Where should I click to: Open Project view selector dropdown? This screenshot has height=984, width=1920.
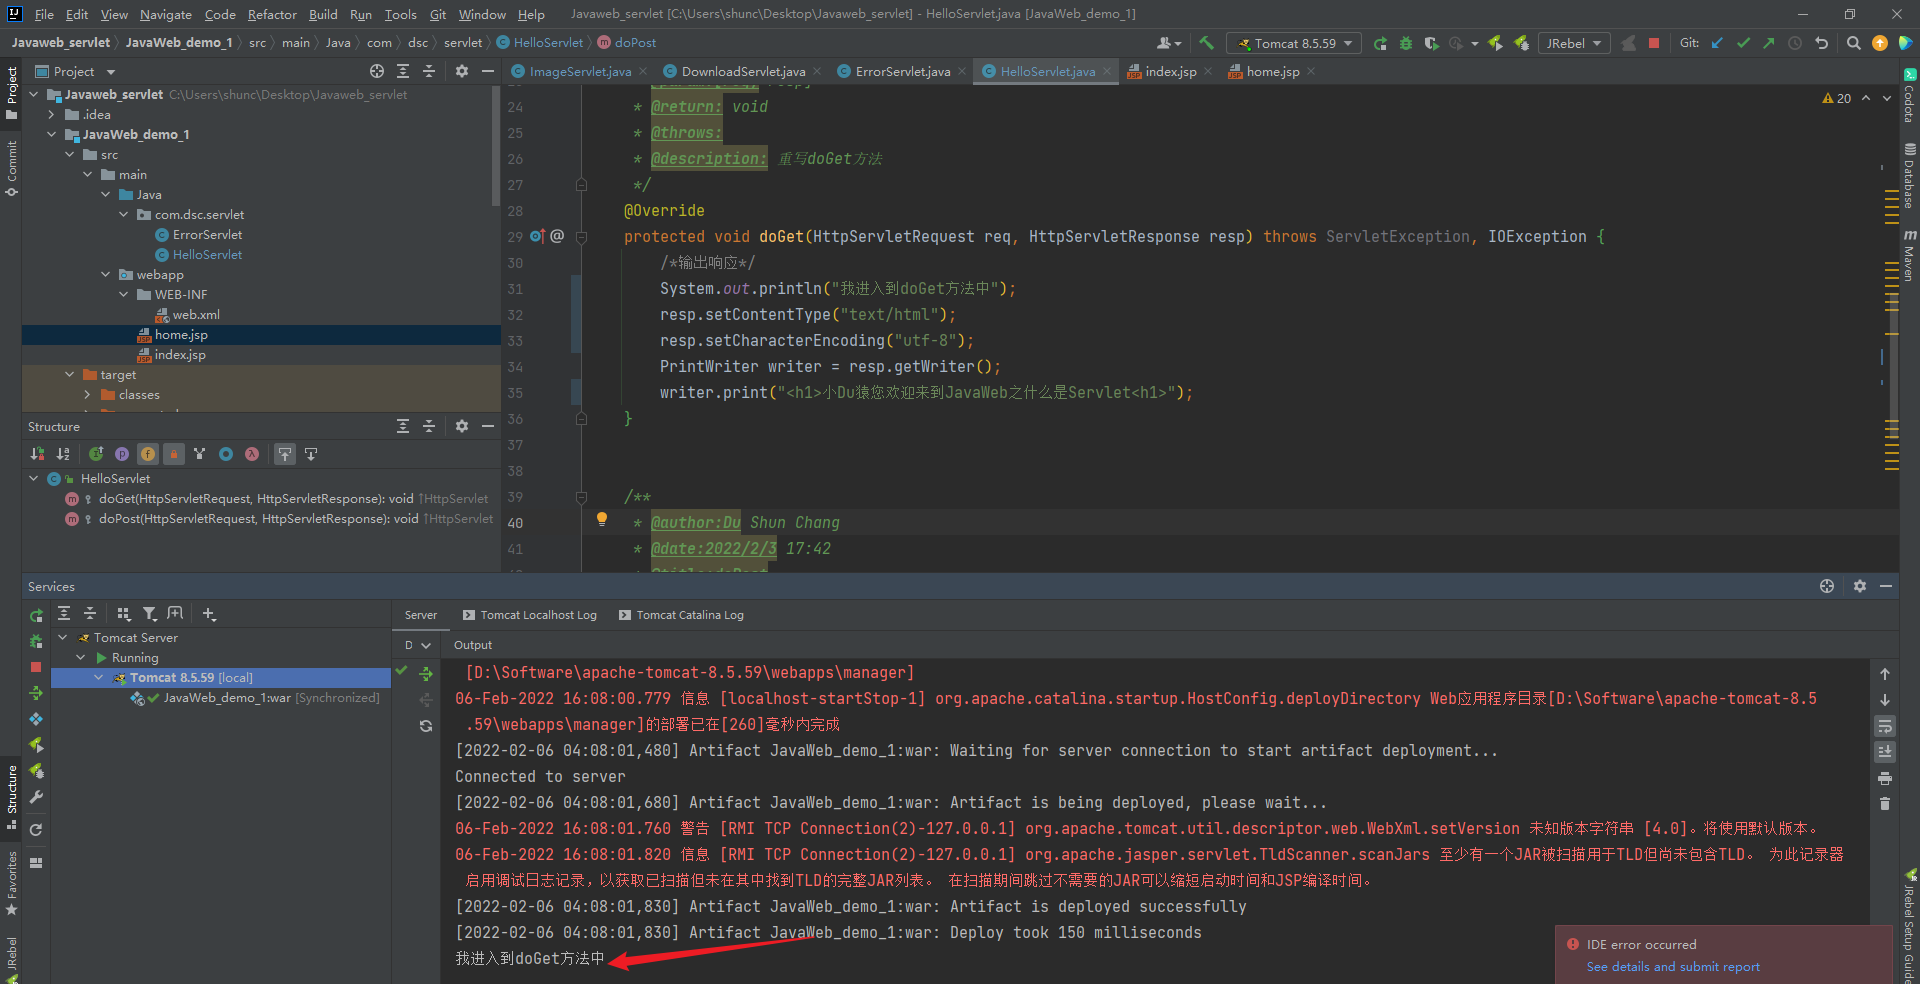point(76,71)
